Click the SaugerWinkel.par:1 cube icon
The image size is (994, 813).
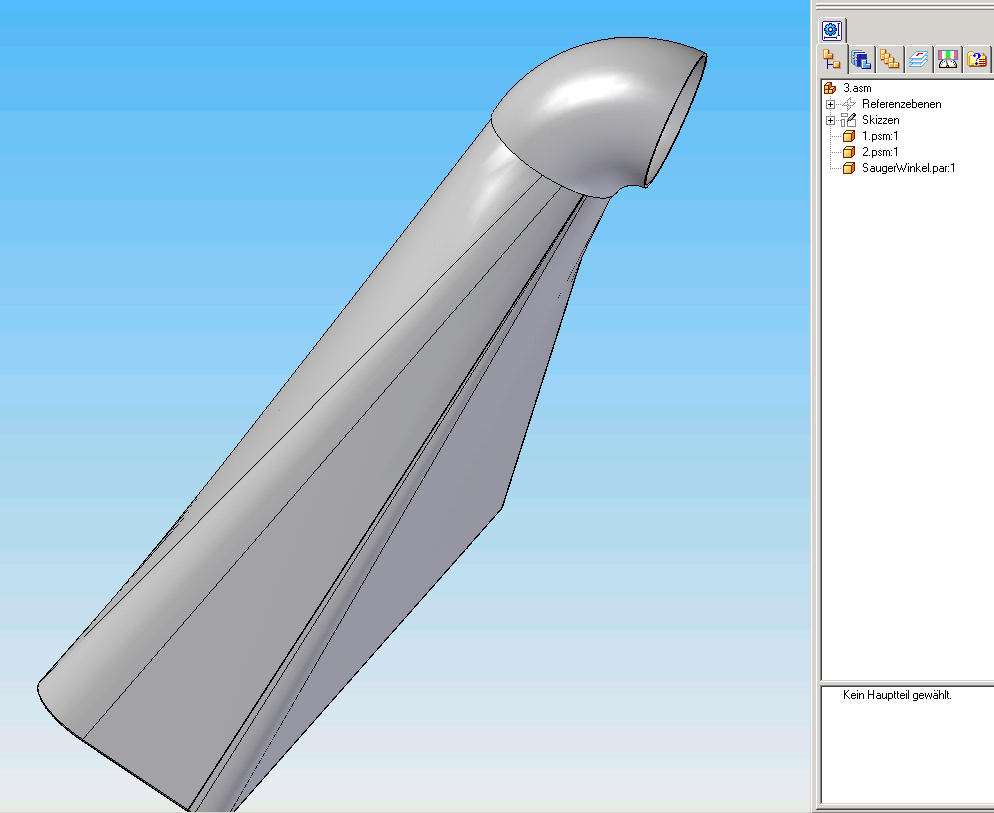point(849,168)
